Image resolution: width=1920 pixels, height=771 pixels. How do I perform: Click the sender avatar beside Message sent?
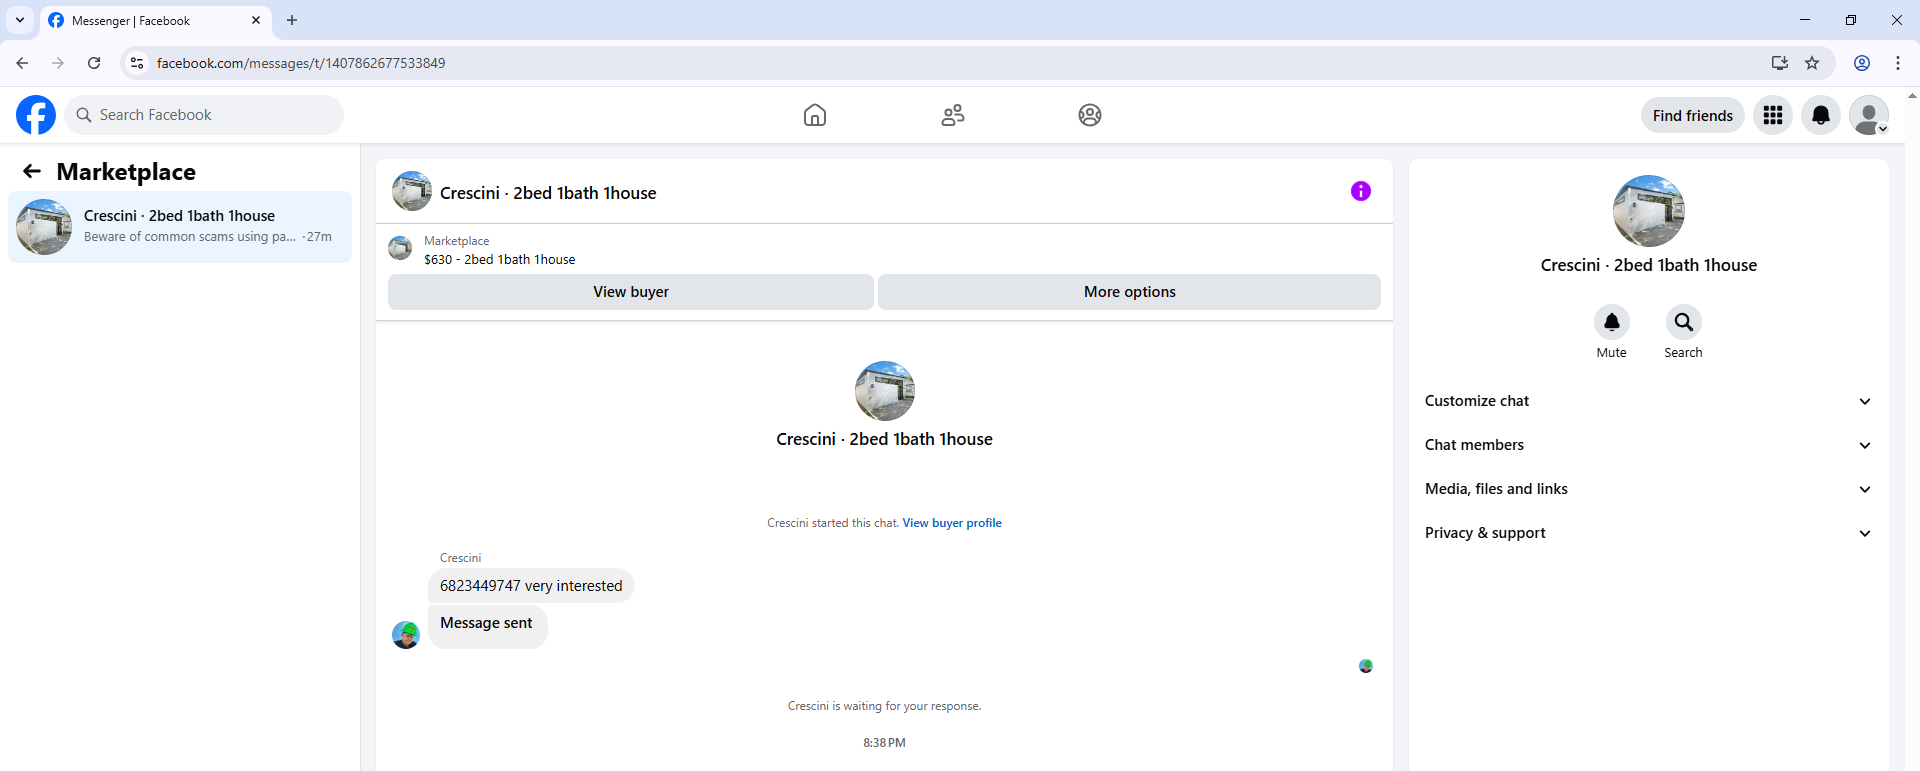coord(406,635)
